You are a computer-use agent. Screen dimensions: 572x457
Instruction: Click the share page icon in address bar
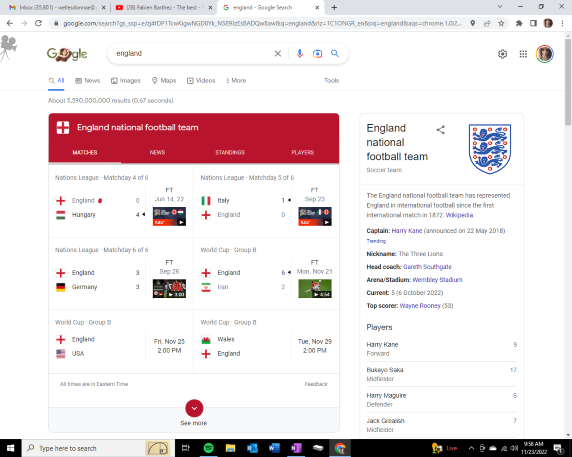click(487, 23)
